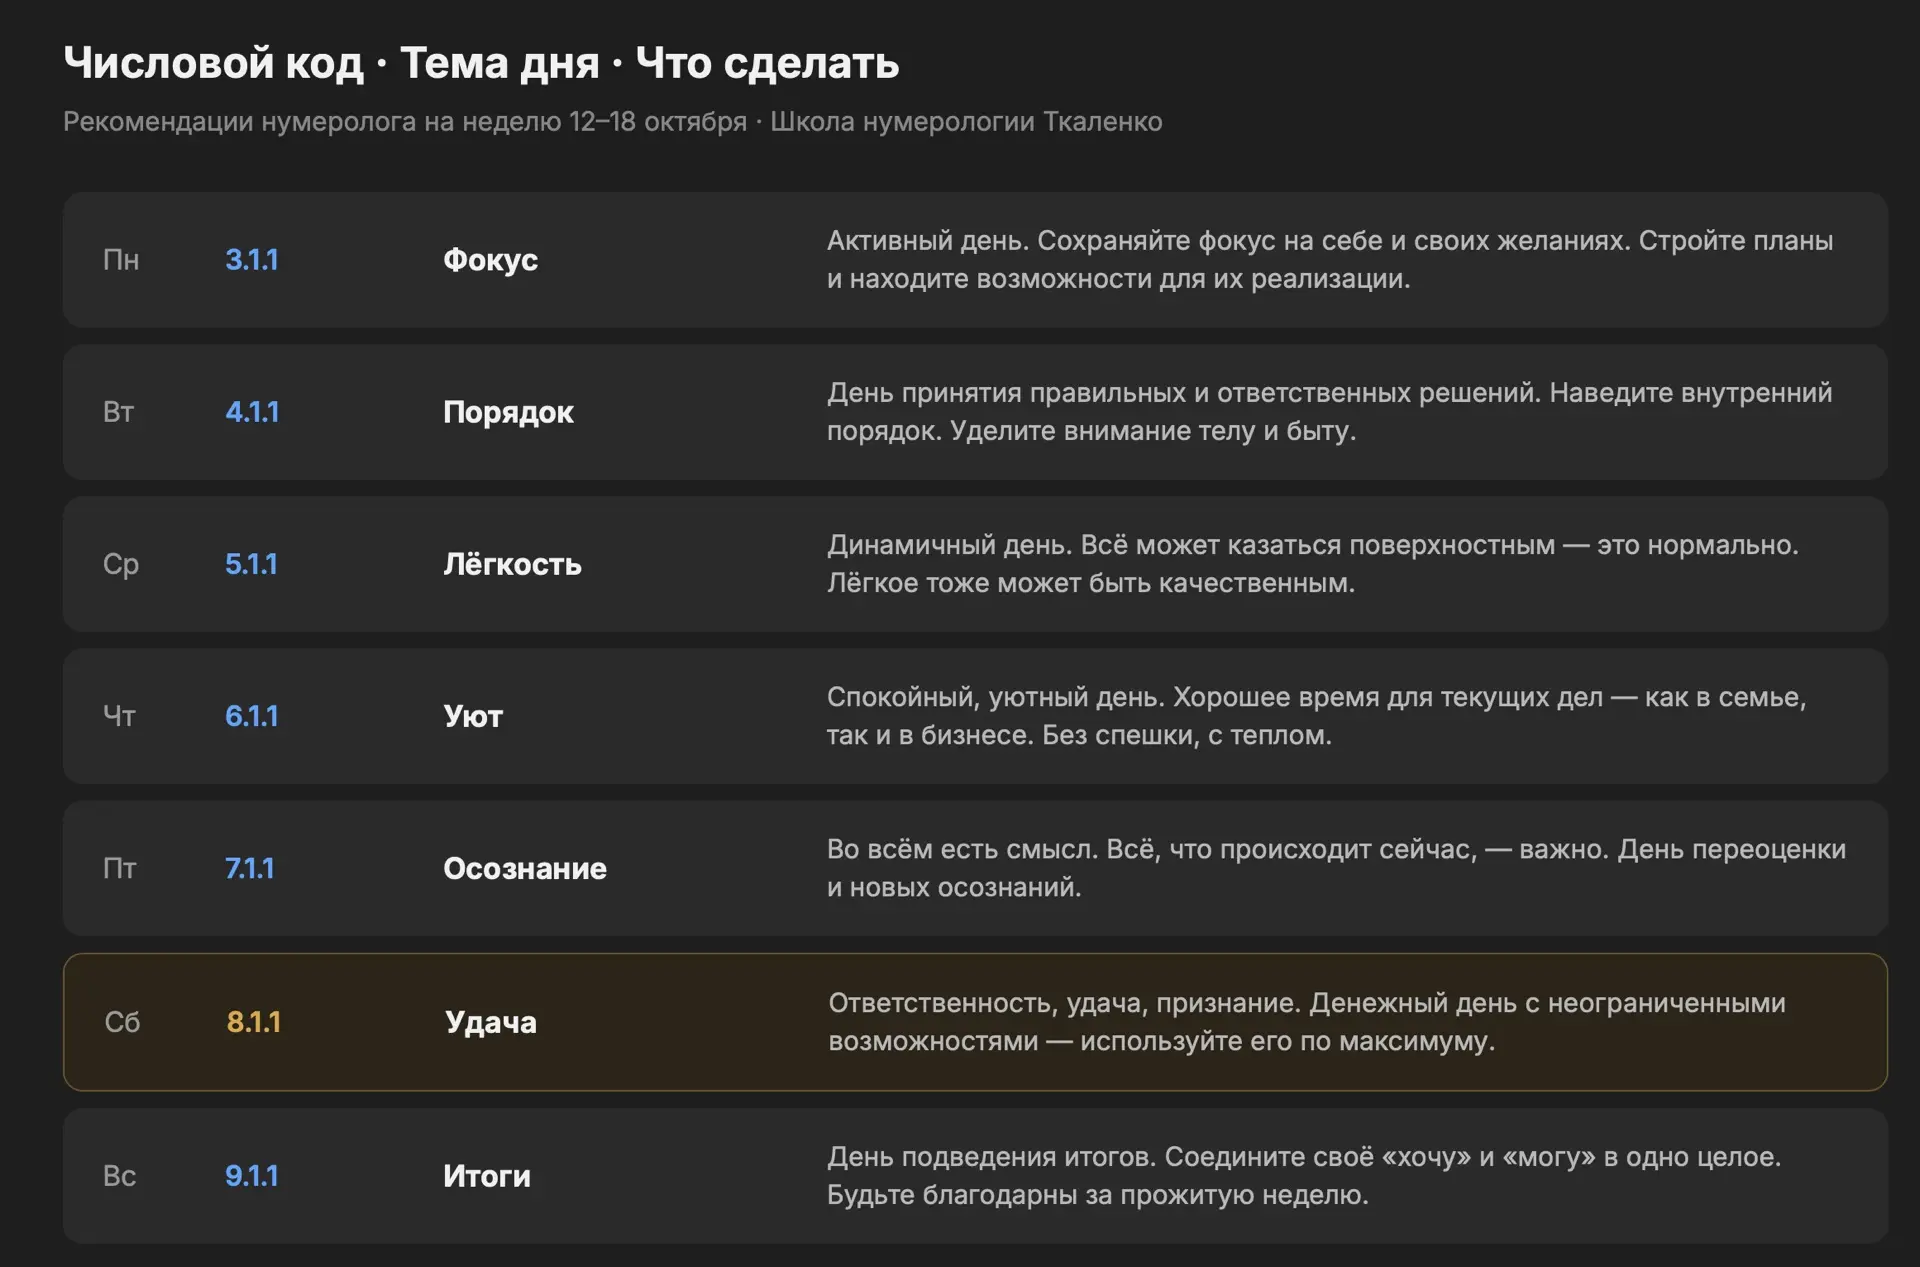Select the 'Ср' day label
1920x1267 pixels.
(121, 565)
